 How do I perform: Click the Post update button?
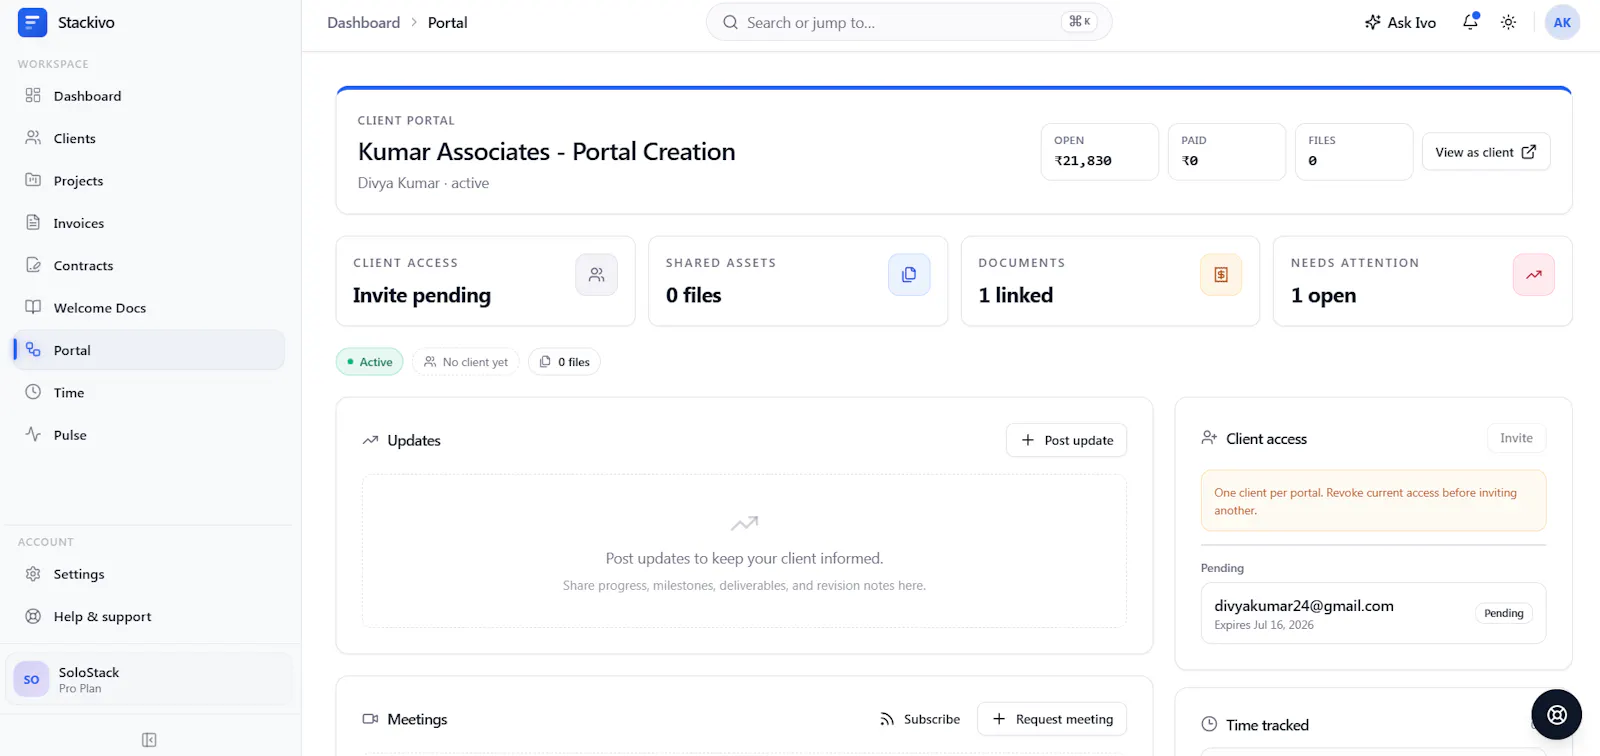point(1066,440)
